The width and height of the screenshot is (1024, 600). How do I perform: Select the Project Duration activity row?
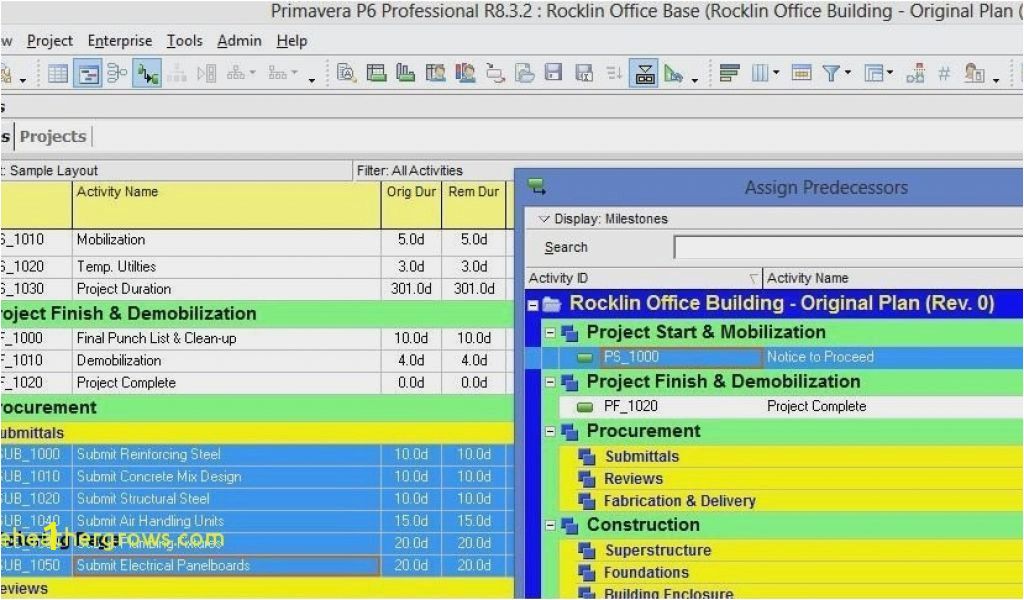(257, 289)
